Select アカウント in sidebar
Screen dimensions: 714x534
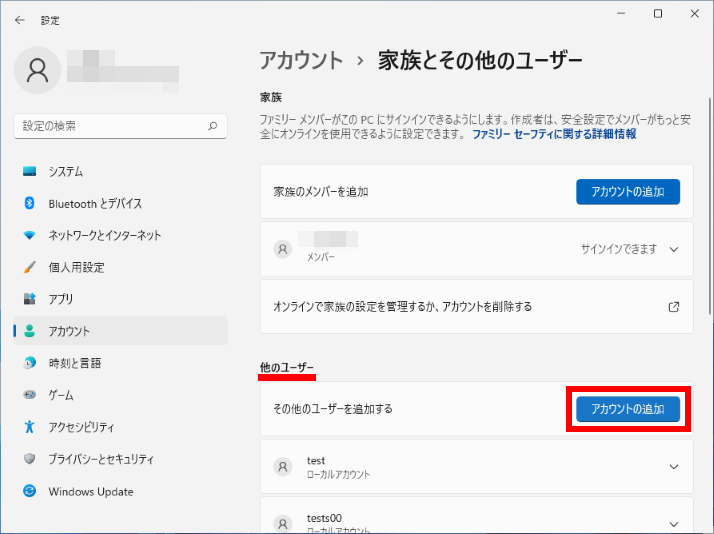pos(121,331)
